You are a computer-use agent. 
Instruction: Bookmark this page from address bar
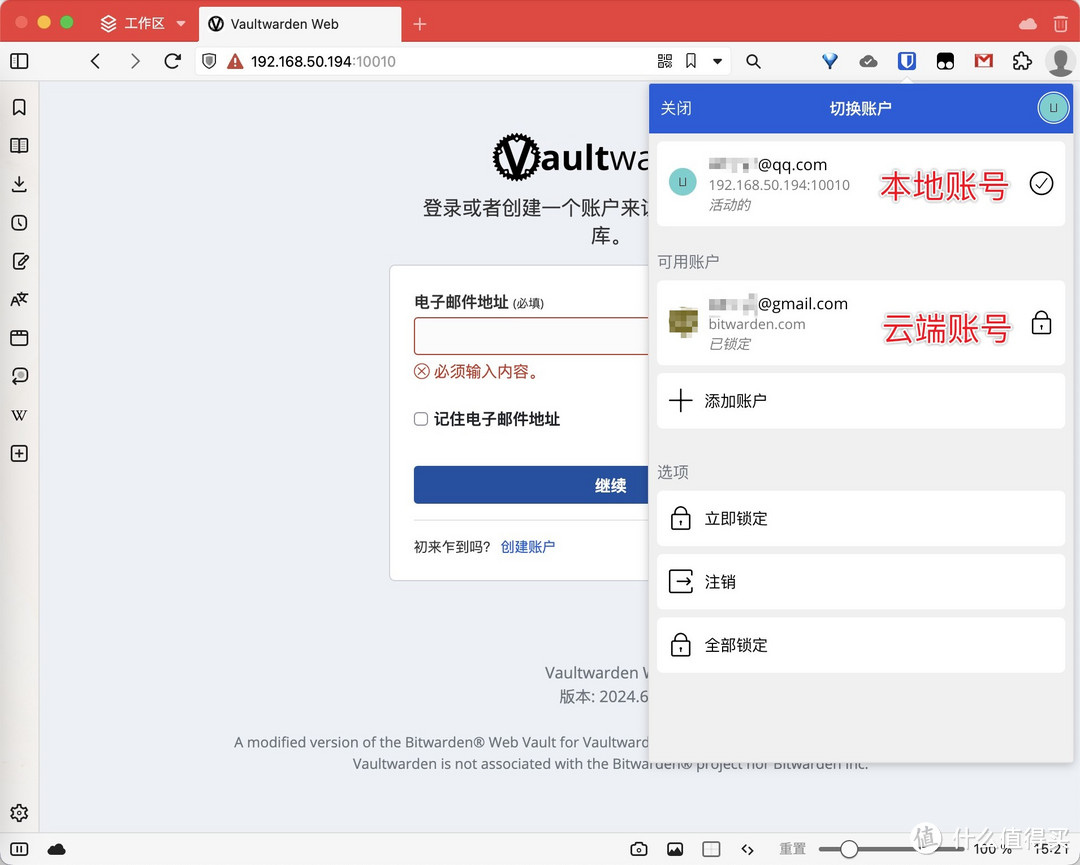(x=691, y=61)
